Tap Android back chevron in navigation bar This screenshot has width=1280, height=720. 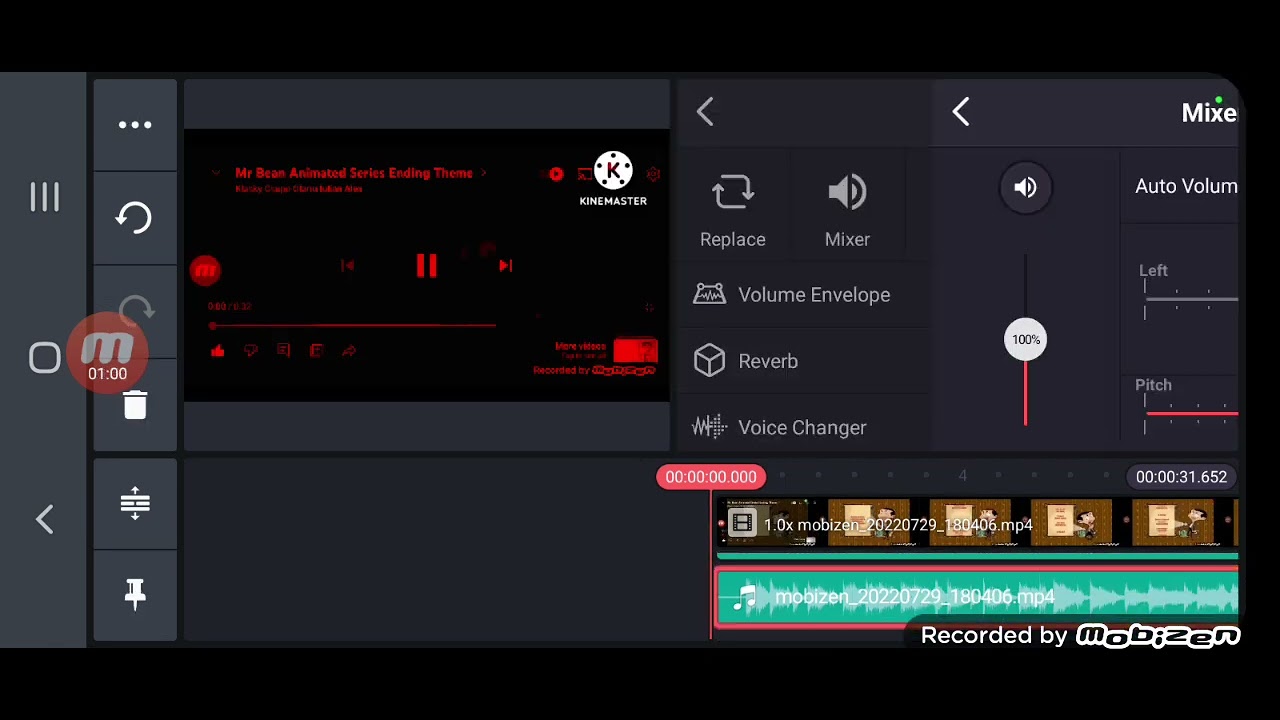44,519
